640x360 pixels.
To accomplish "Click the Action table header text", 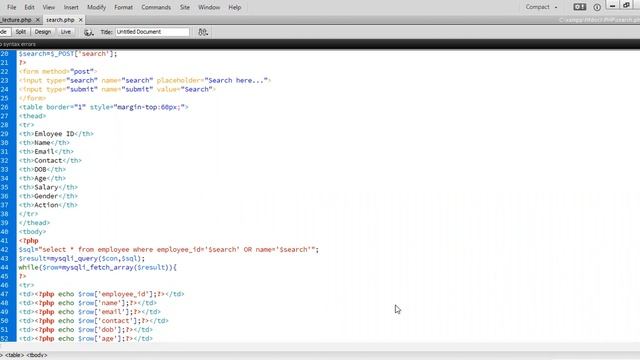I will click(46, 205).
